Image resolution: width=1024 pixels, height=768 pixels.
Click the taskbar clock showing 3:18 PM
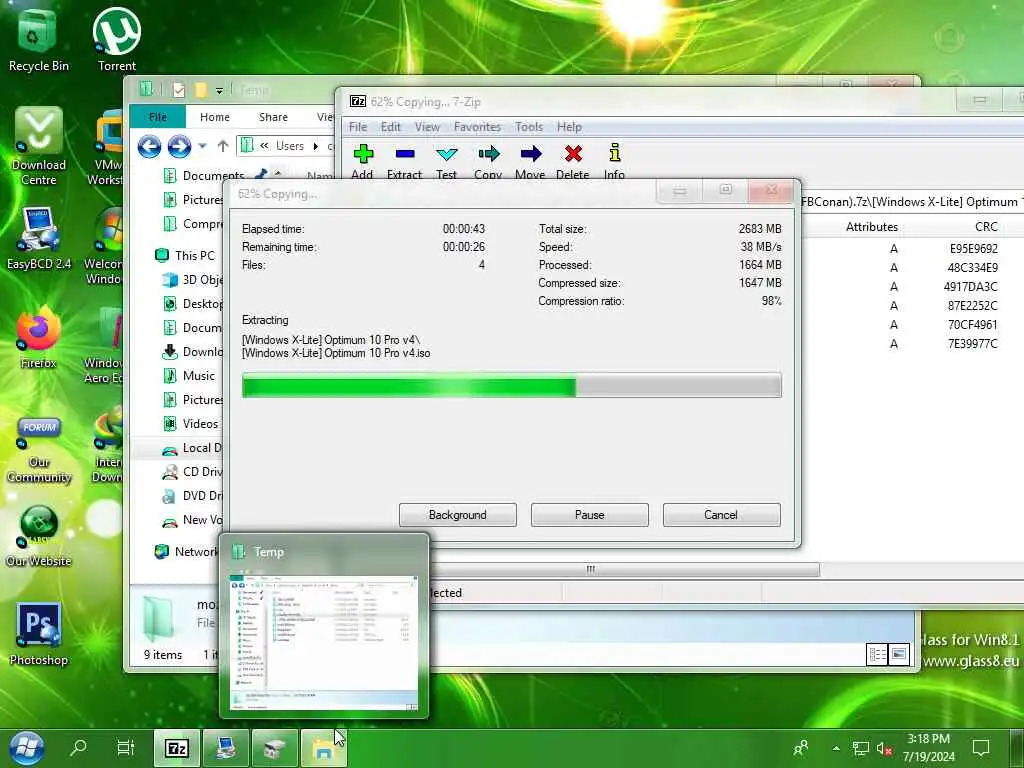coord(929,748)
